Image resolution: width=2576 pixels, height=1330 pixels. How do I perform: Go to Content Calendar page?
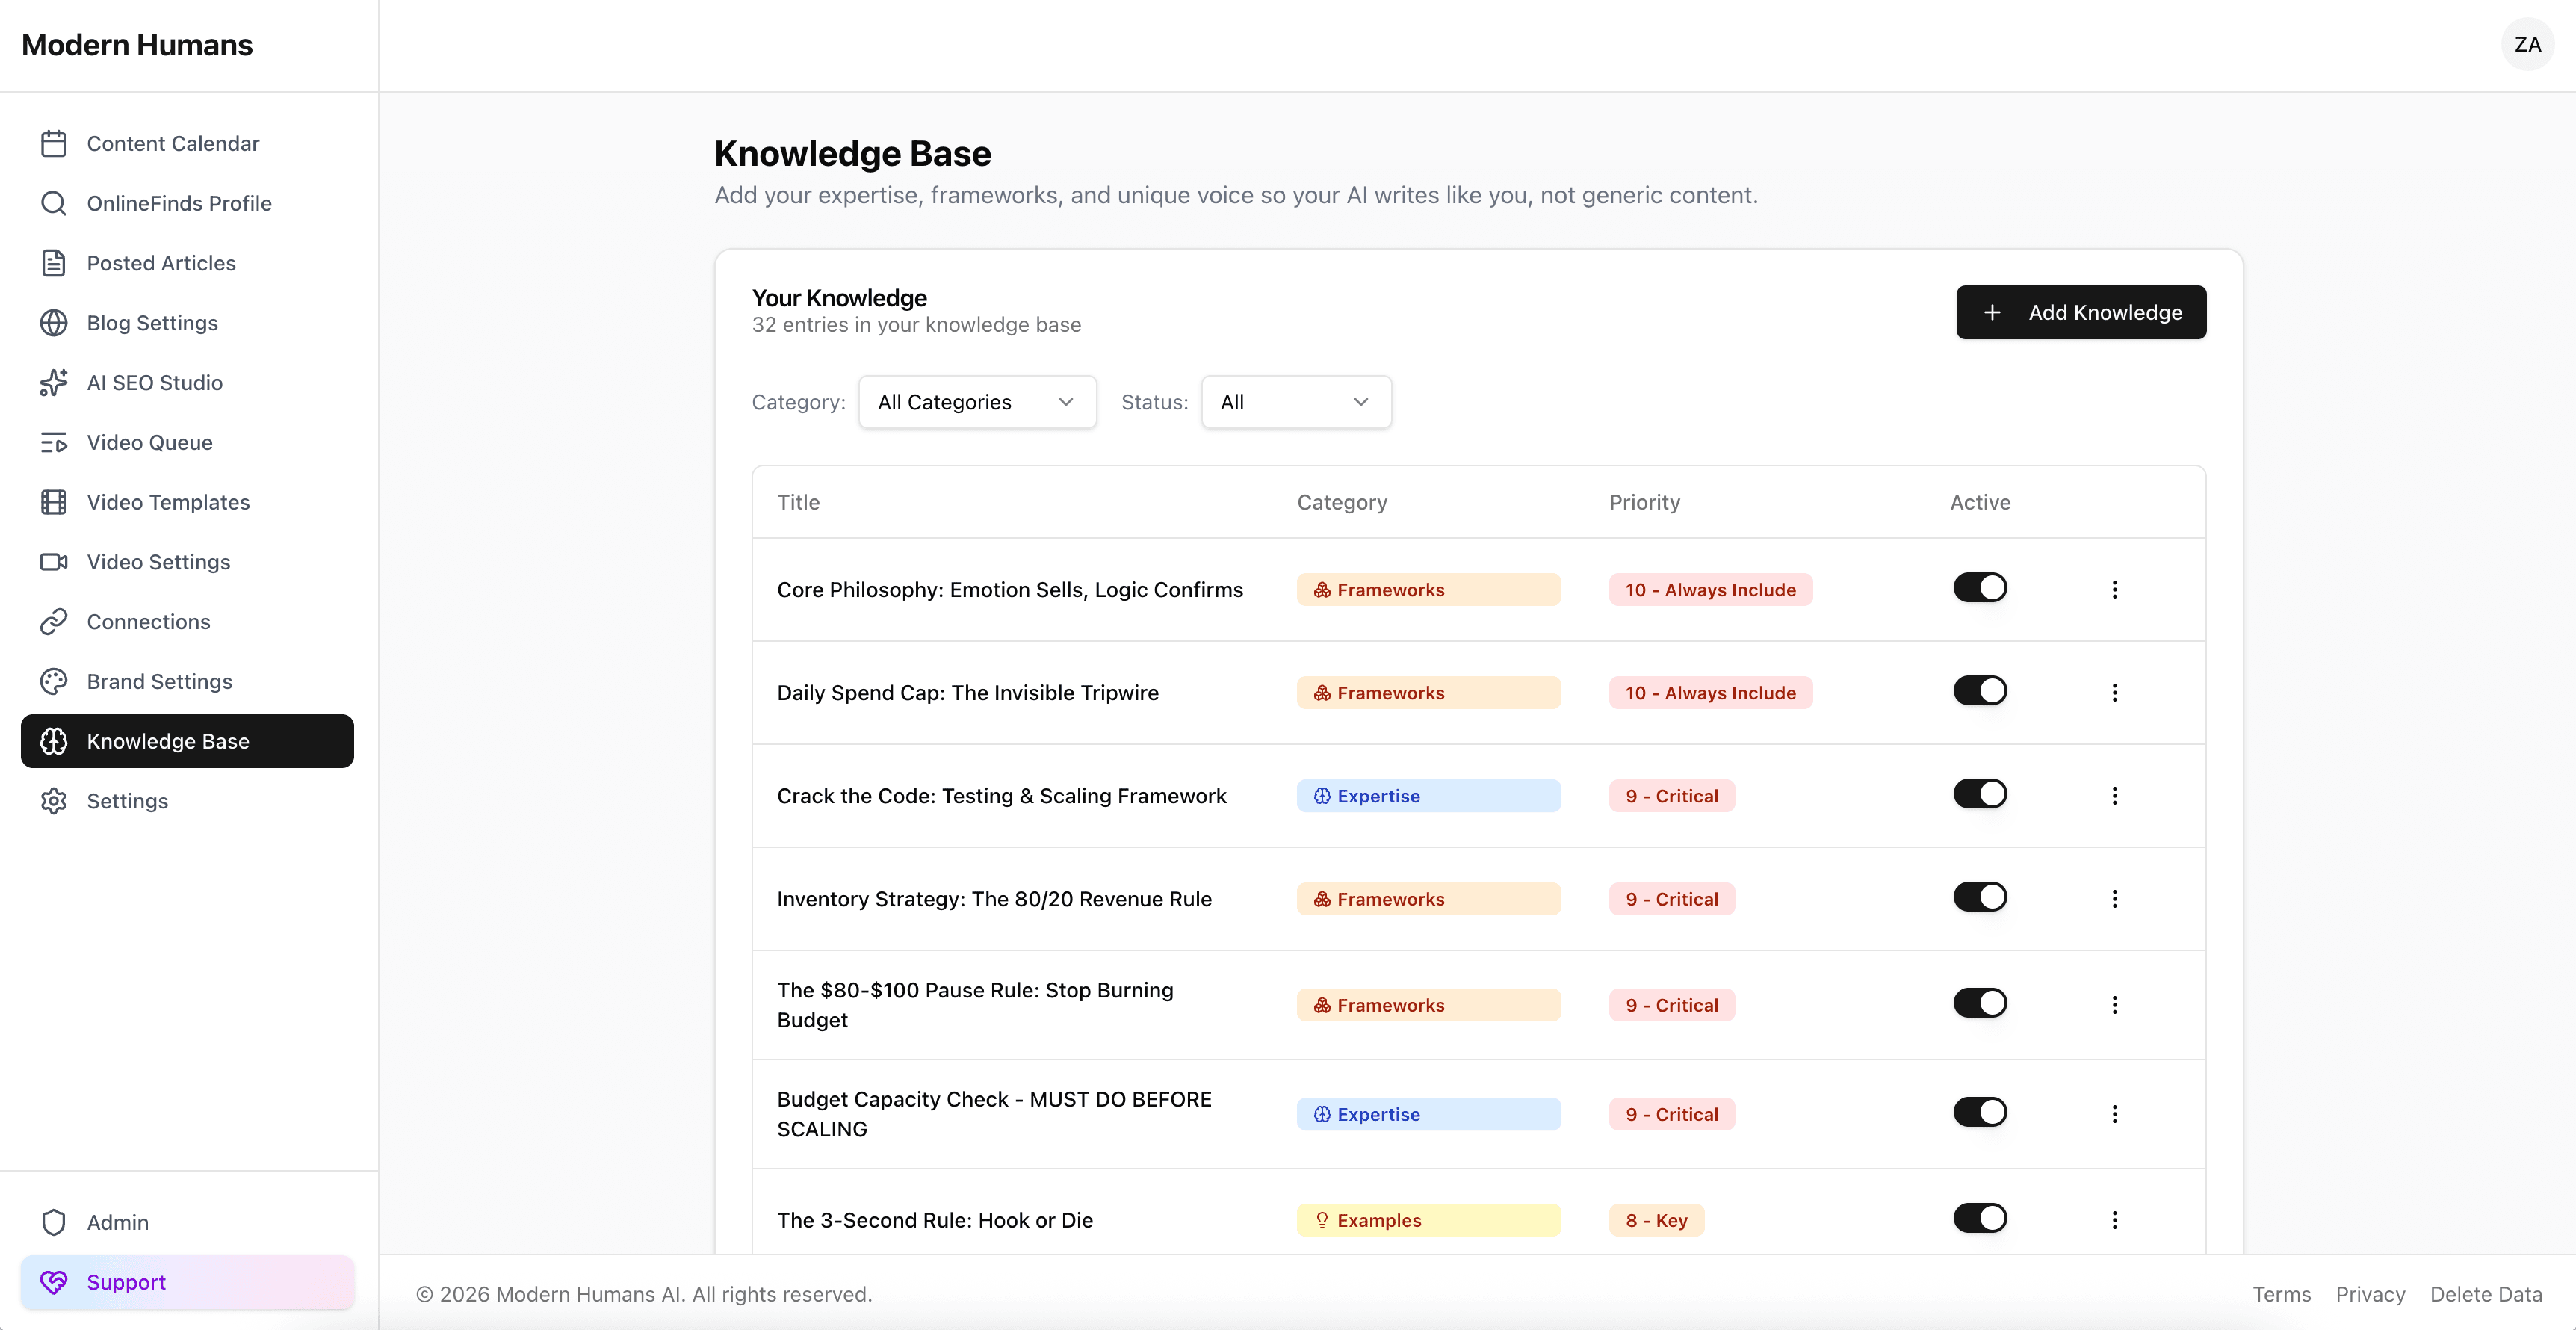[x=187, y=144]
